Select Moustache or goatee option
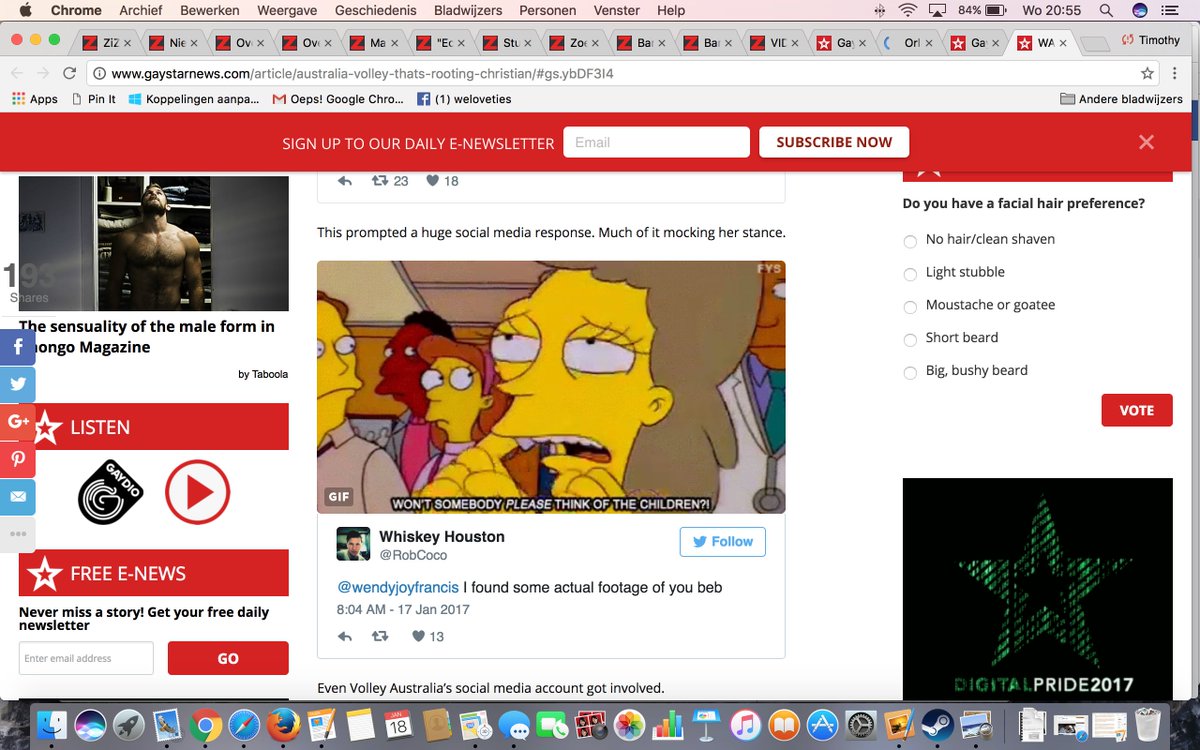The height and width of the screenshot is (750, 1200). (910, 307)
